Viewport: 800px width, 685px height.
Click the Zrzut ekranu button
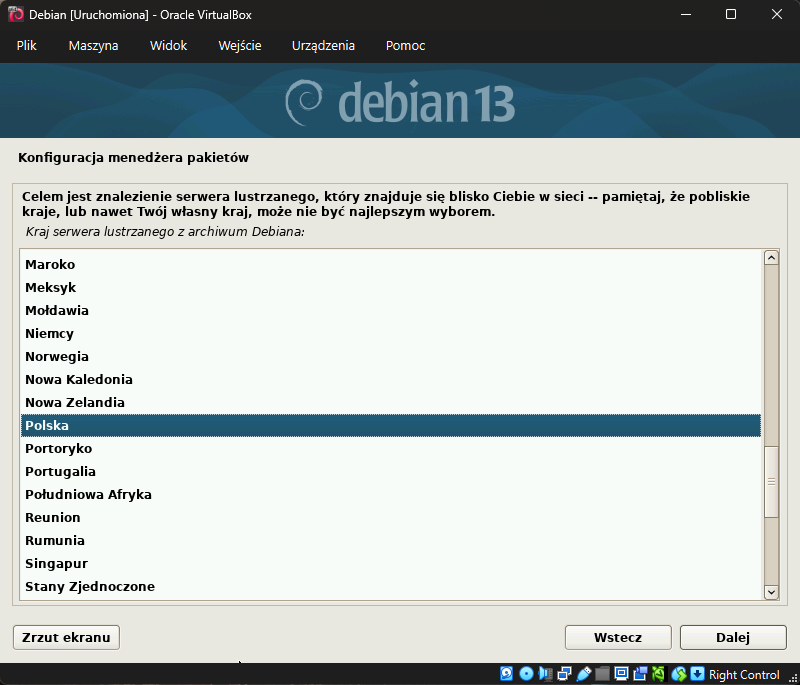pos(66,637)
